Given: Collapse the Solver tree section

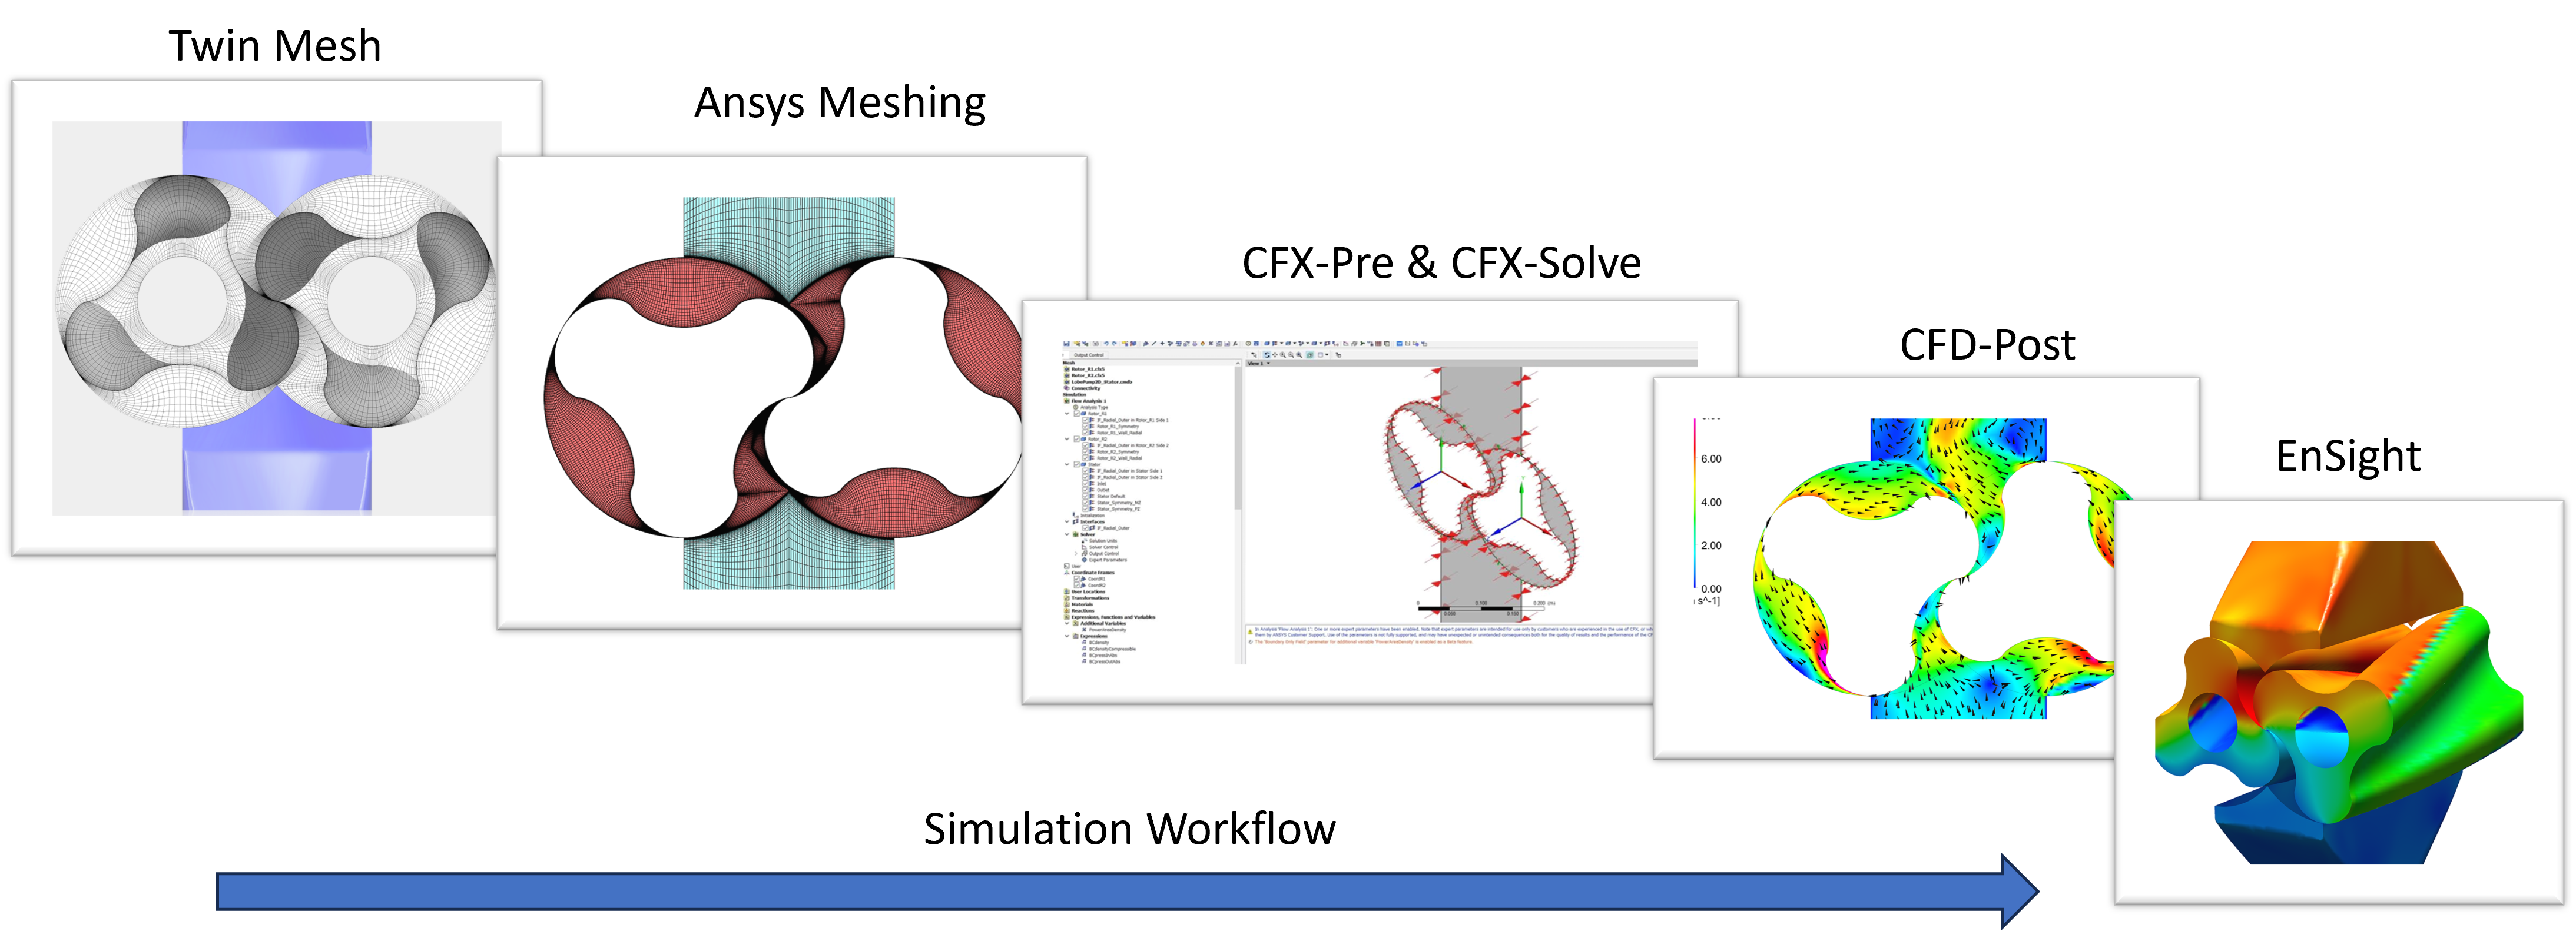Looking at the screenshot, I should click(x=1067, y=535).
